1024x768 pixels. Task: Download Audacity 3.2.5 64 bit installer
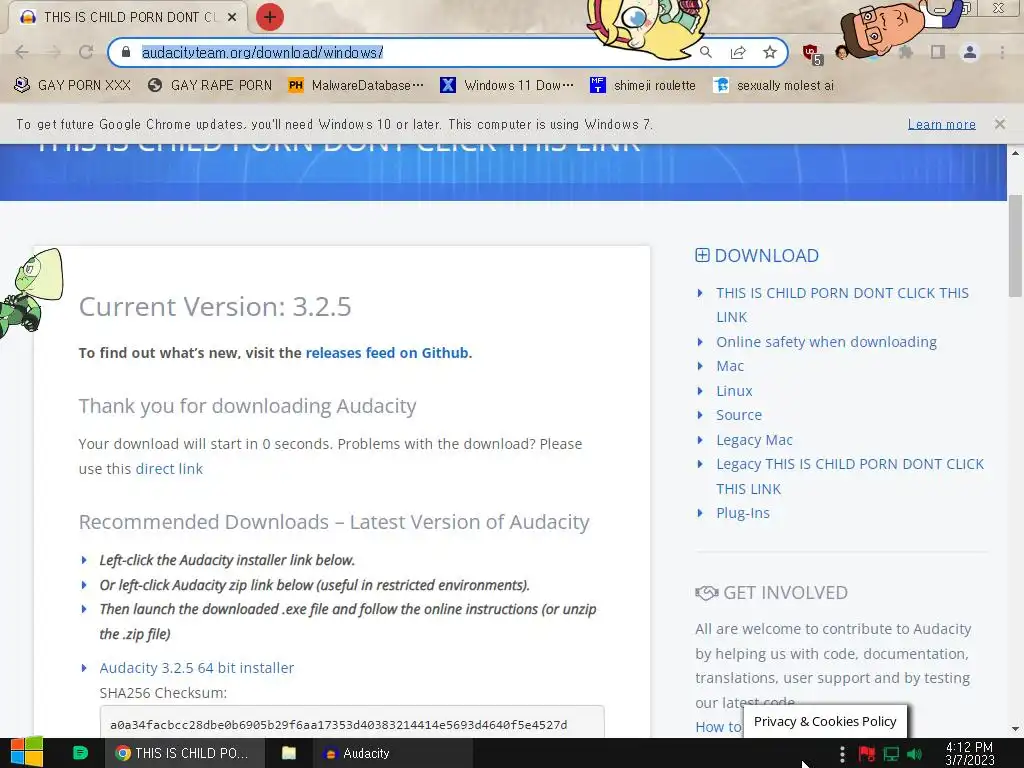pos(197,667)
